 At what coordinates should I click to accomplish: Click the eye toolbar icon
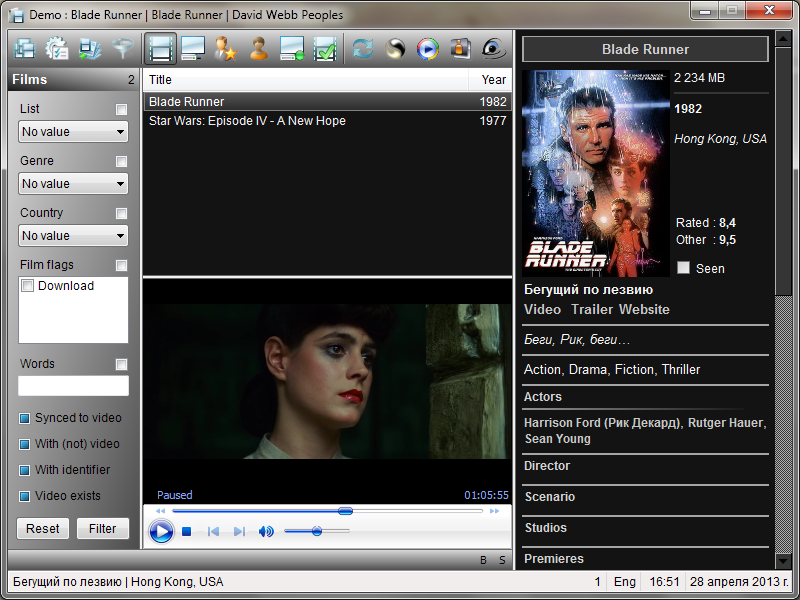pyautogui.click(x=493, y=49)
